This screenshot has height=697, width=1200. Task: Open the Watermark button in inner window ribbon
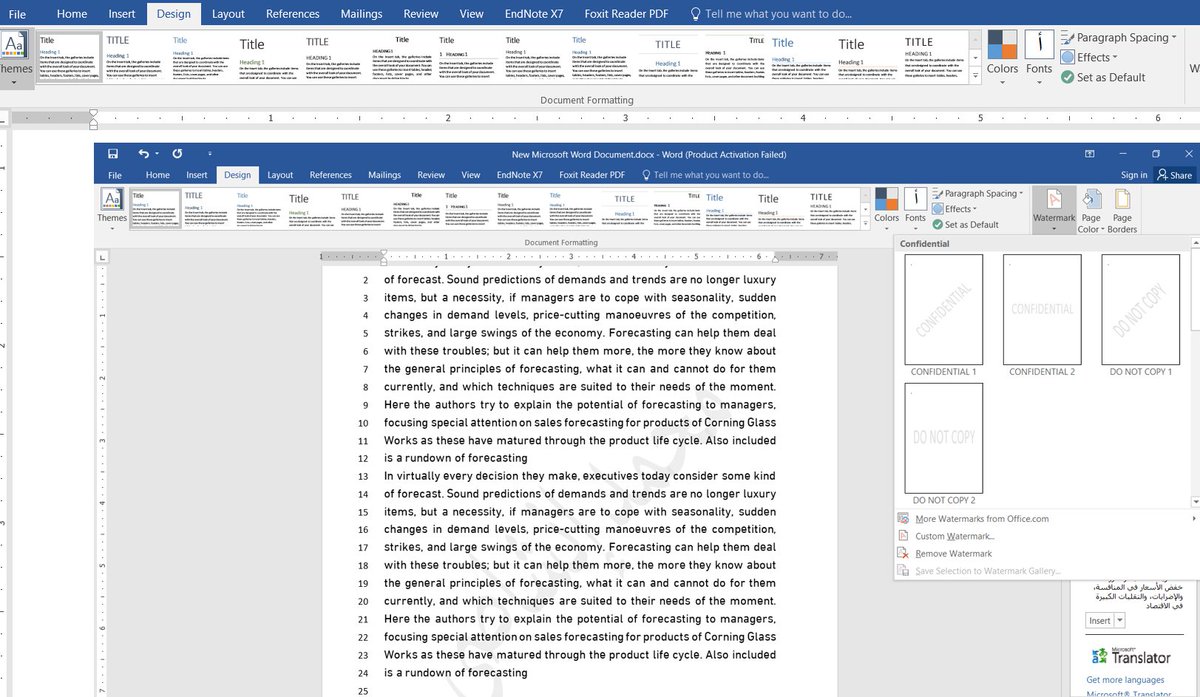1054,209
